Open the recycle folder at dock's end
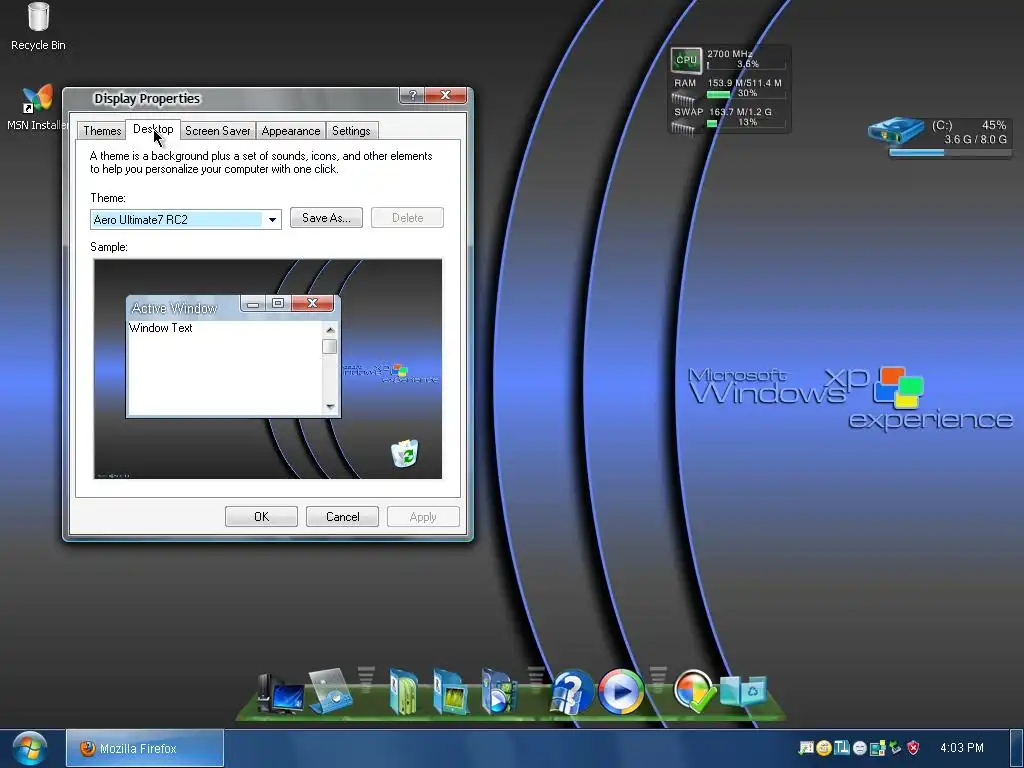This screenshot has width=1024, height=768. click(x=743, y=690)
